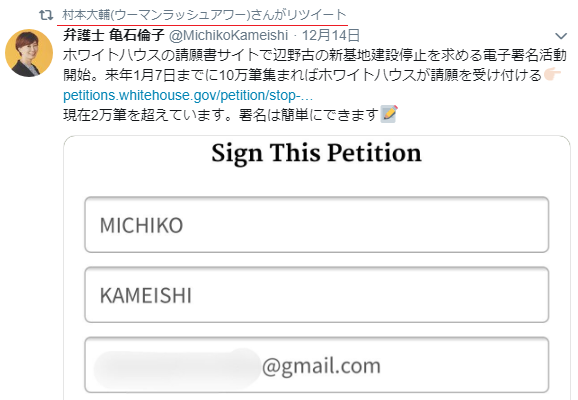Click the retweet arrows icon
Image resolution: width=578 pixels, height=400 pixels.
pyautogui.click(x=46, y=15)
